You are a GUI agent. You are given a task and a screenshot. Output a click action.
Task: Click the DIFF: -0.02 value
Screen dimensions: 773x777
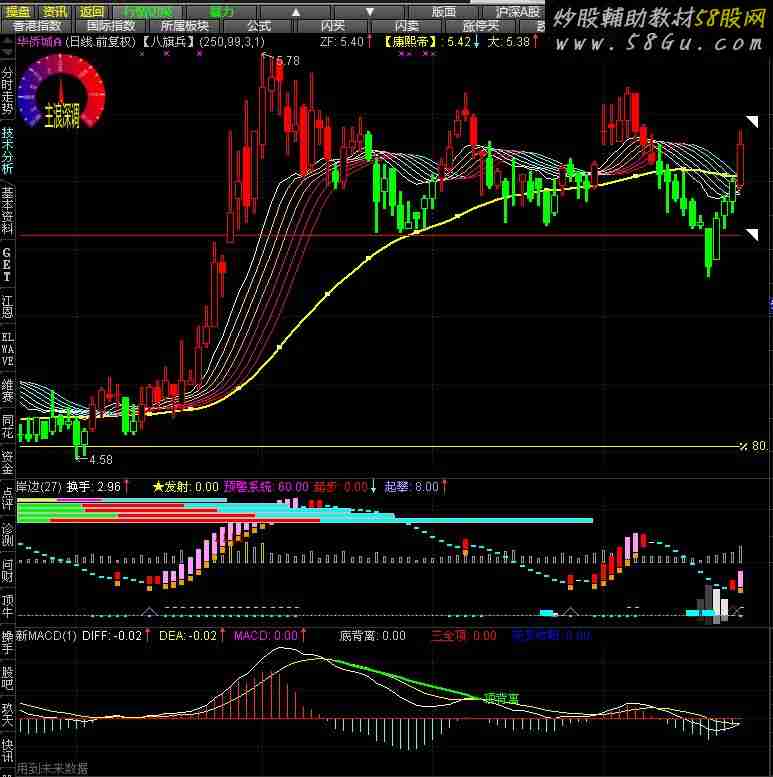coord(112,636)
